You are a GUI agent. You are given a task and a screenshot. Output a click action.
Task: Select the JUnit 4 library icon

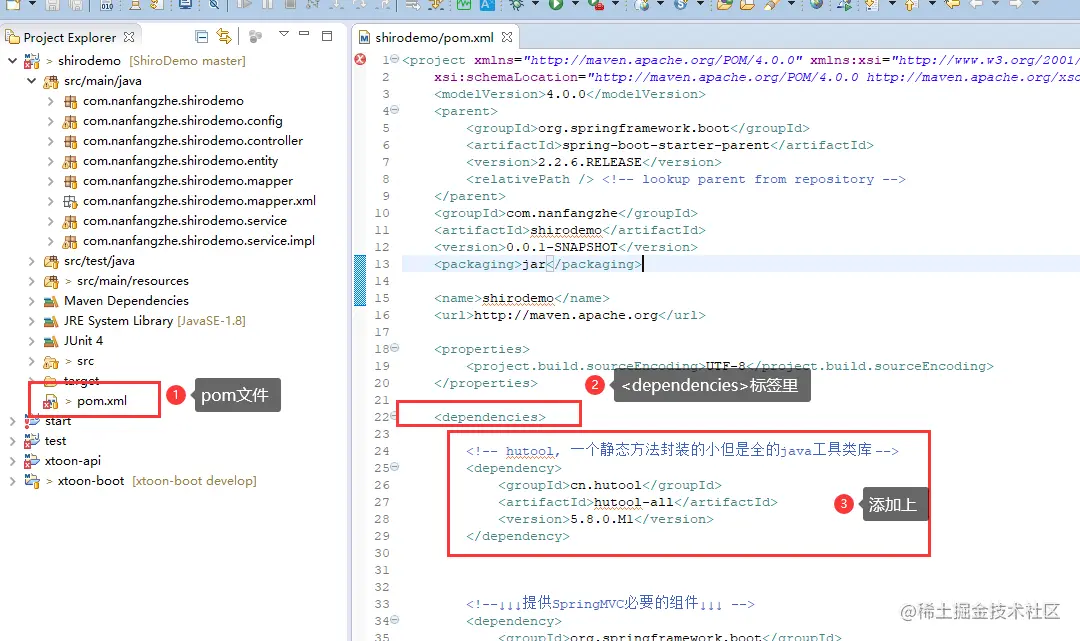tap(51, 341)
